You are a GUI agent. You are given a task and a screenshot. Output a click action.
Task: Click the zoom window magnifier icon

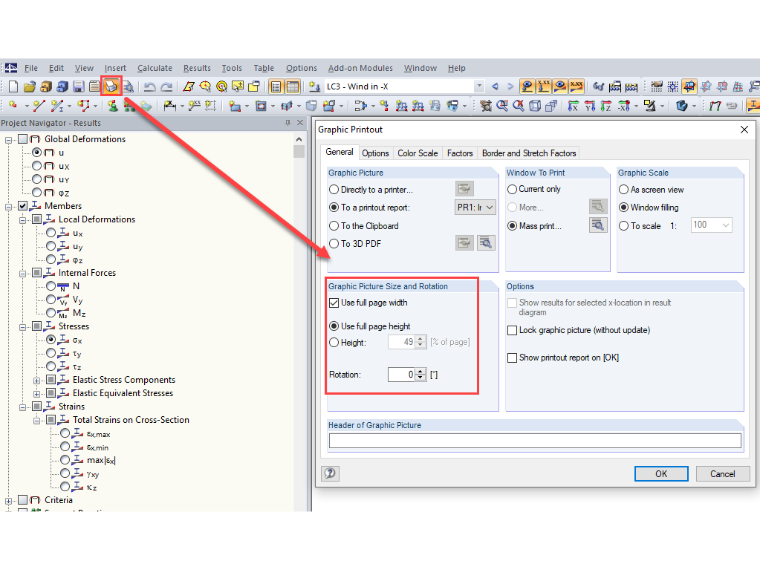(x=502, y=105)
